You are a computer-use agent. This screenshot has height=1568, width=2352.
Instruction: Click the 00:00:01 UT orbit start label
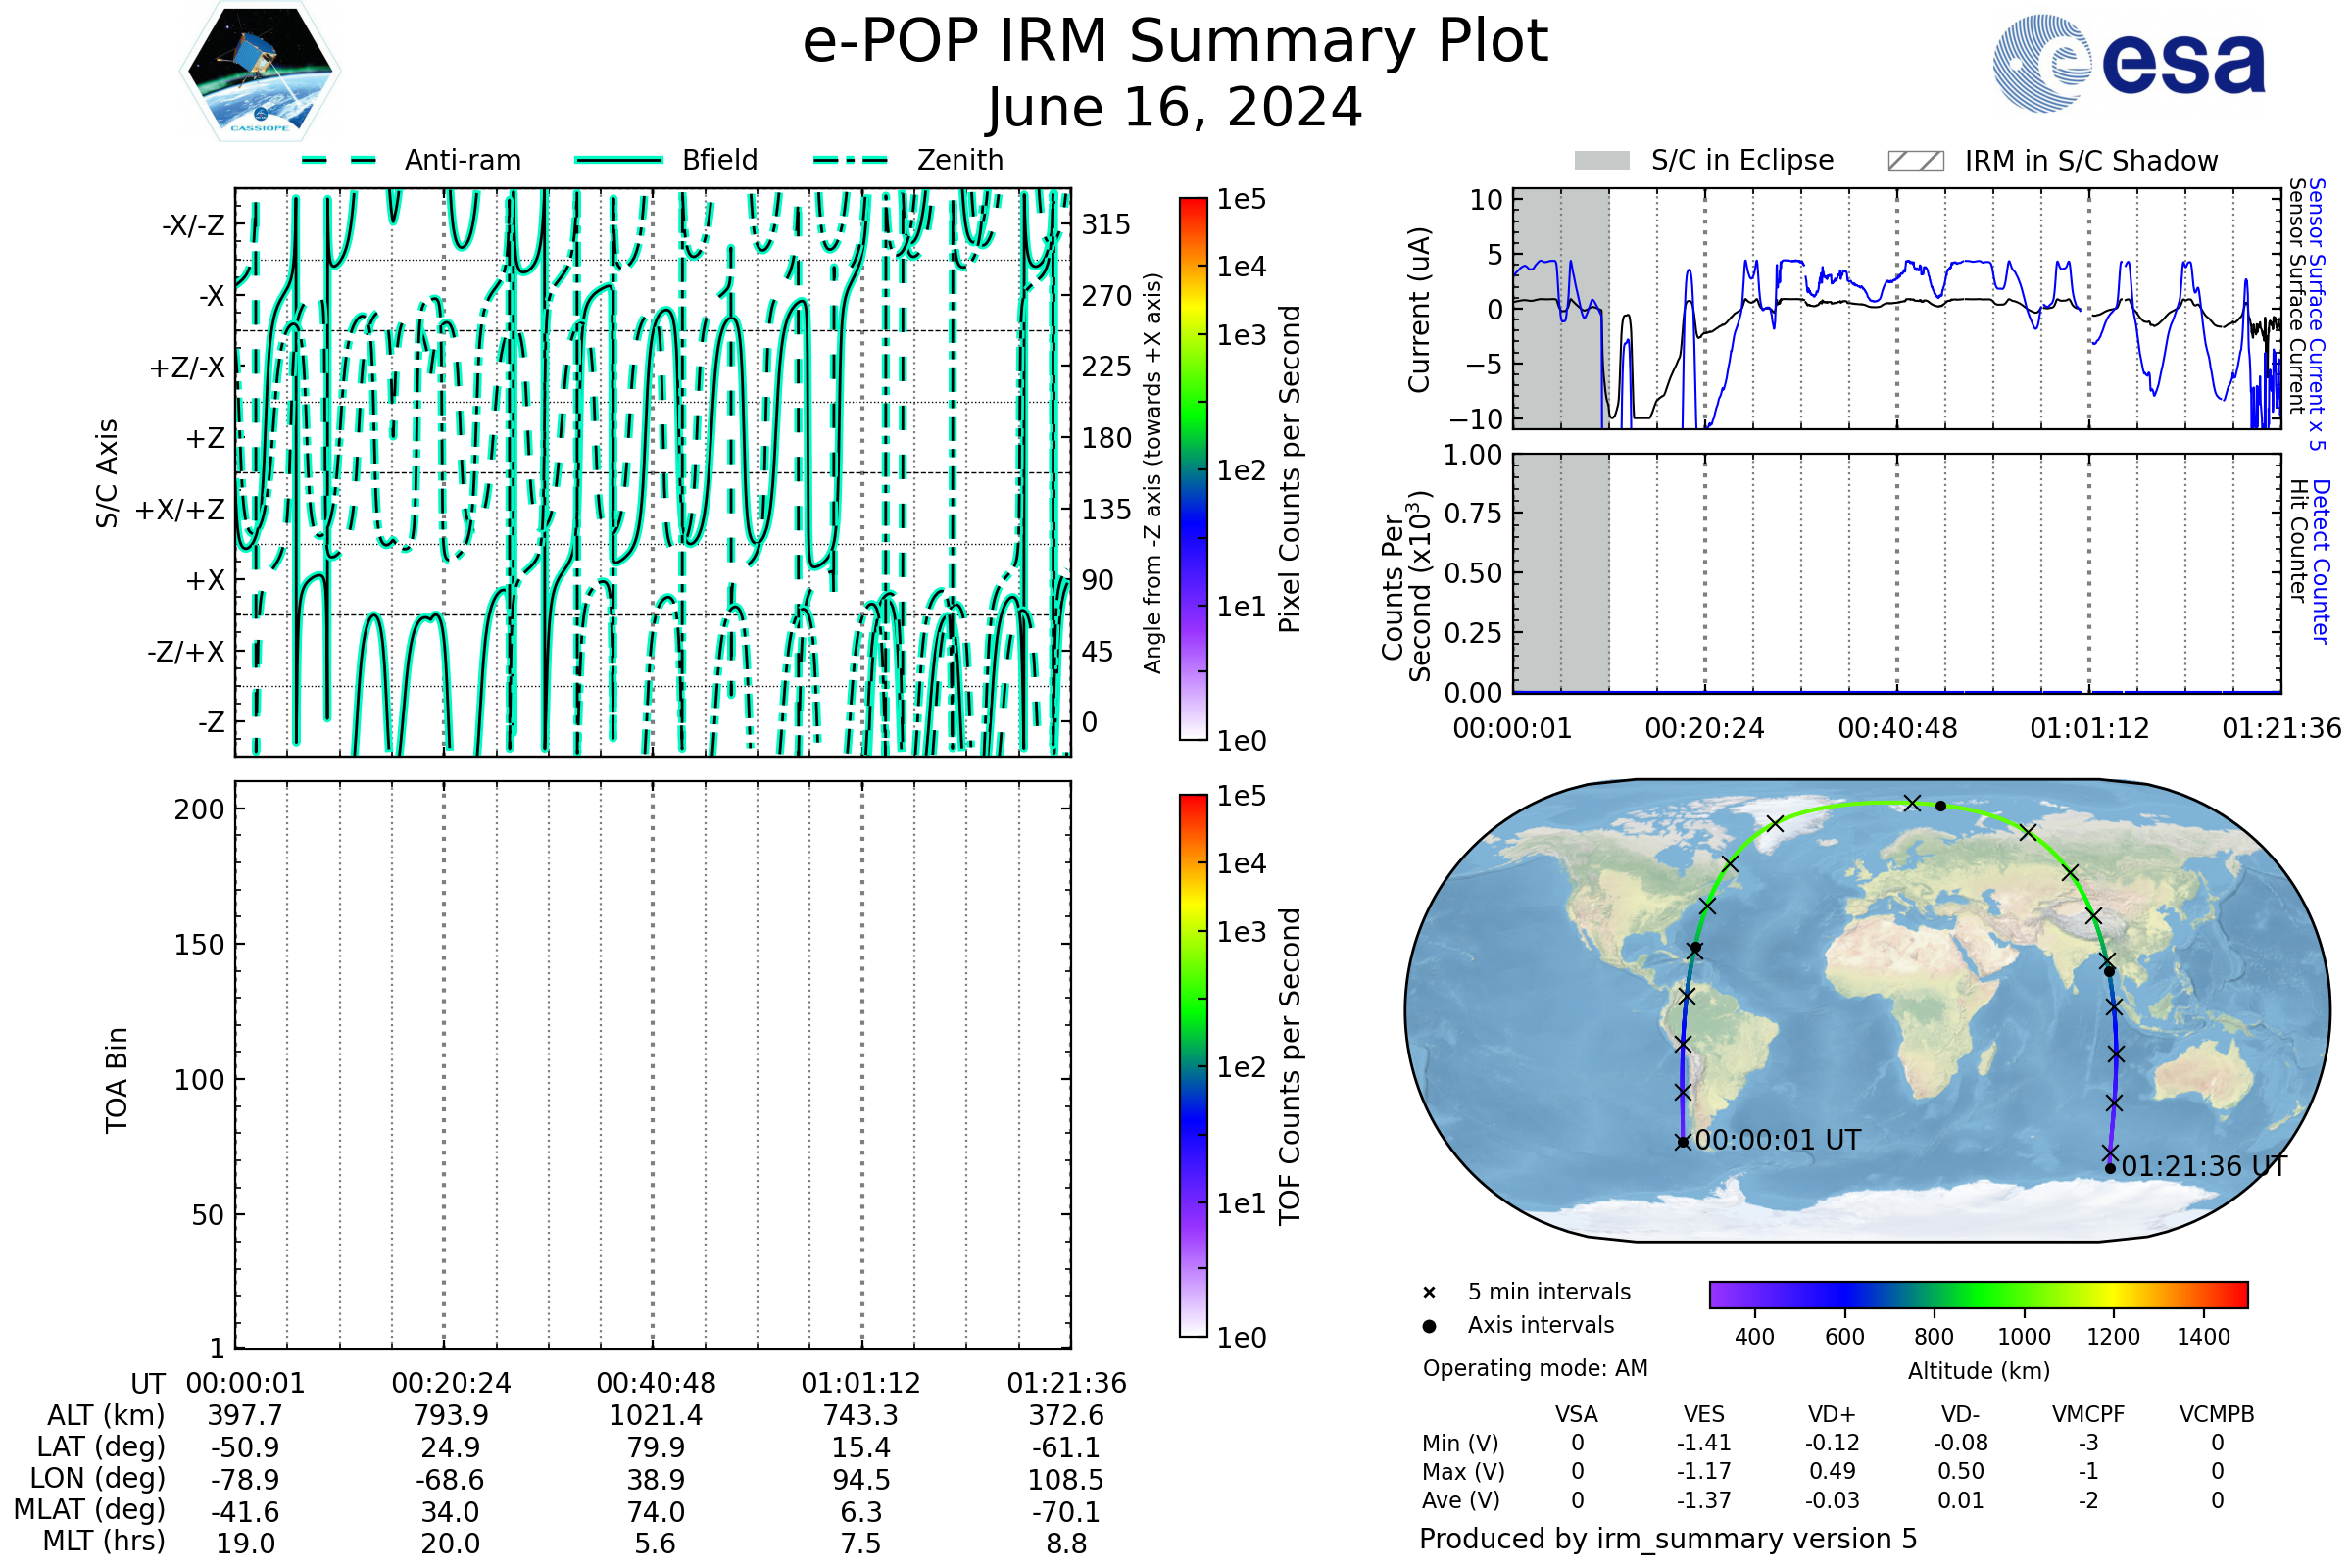(1778, 1140)
